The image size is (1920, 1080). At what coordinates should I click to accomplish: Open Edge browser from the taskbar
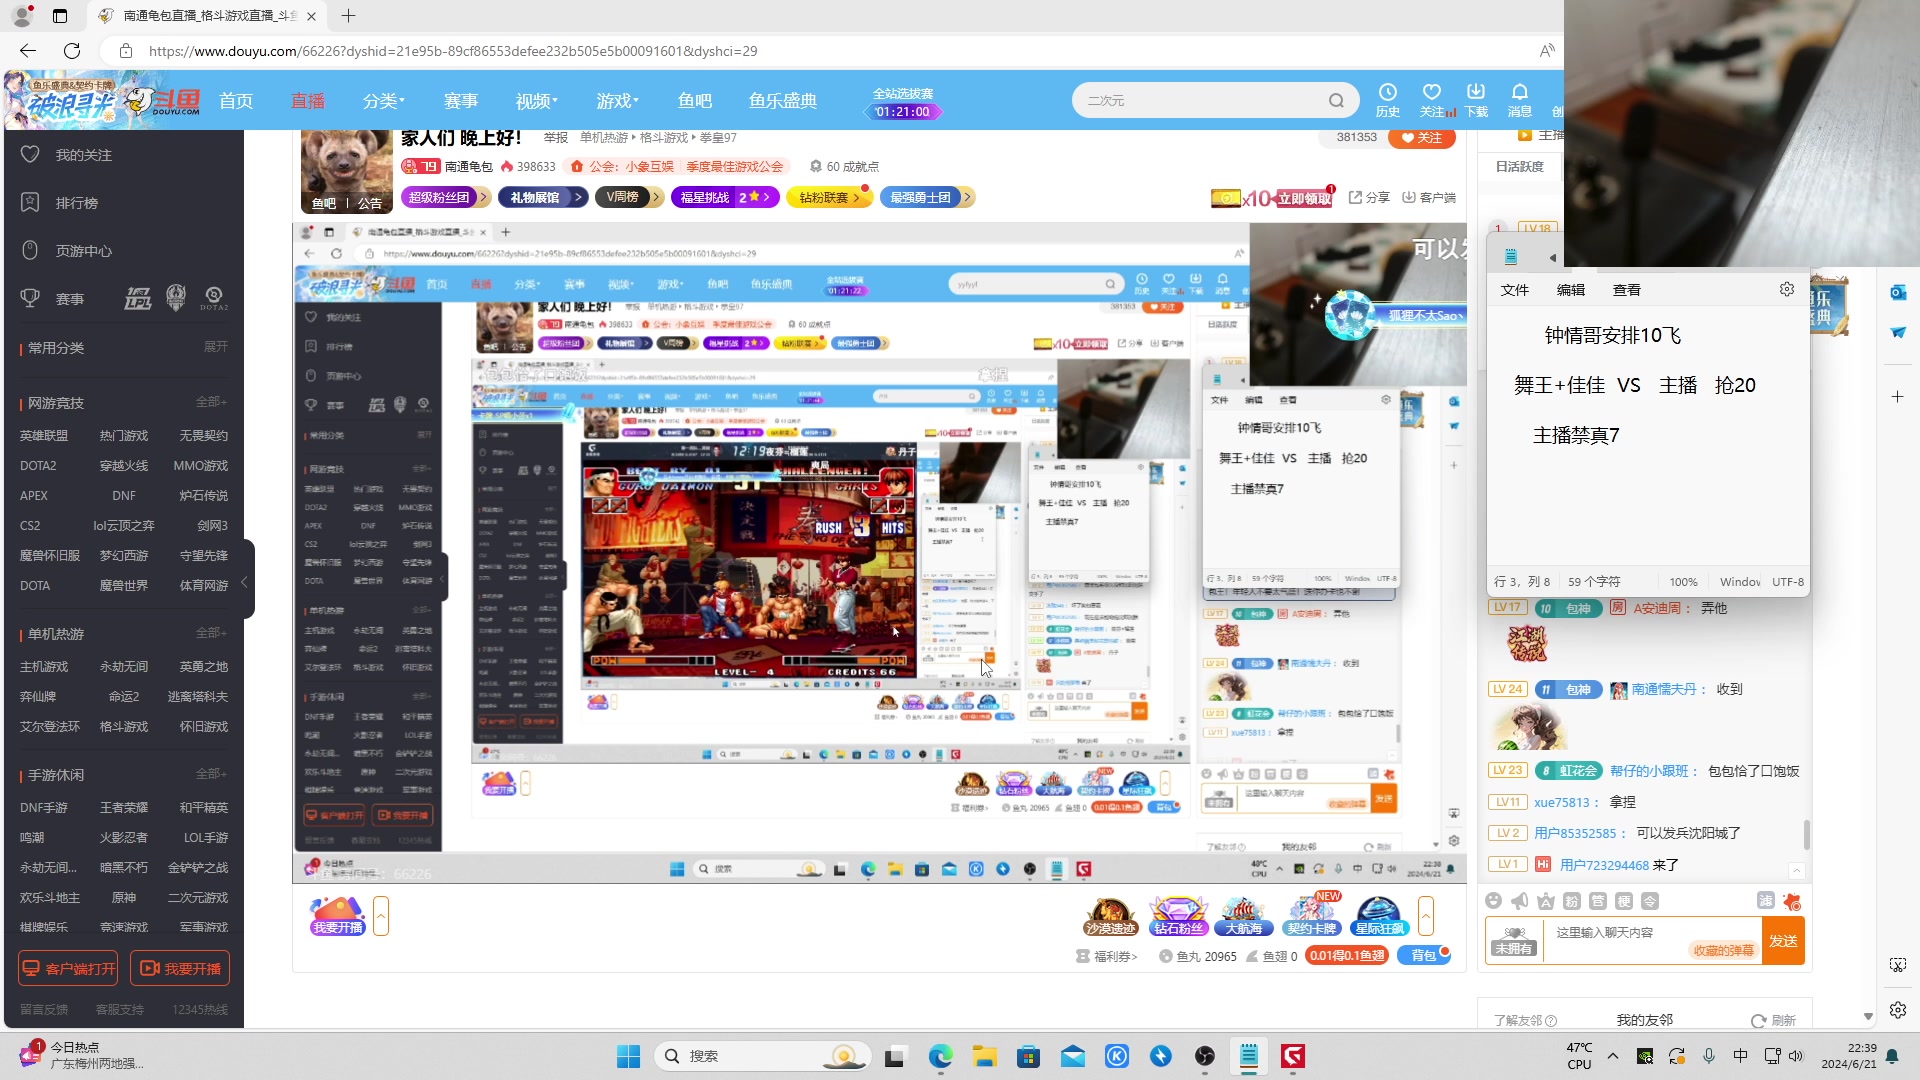(940, 1056)
